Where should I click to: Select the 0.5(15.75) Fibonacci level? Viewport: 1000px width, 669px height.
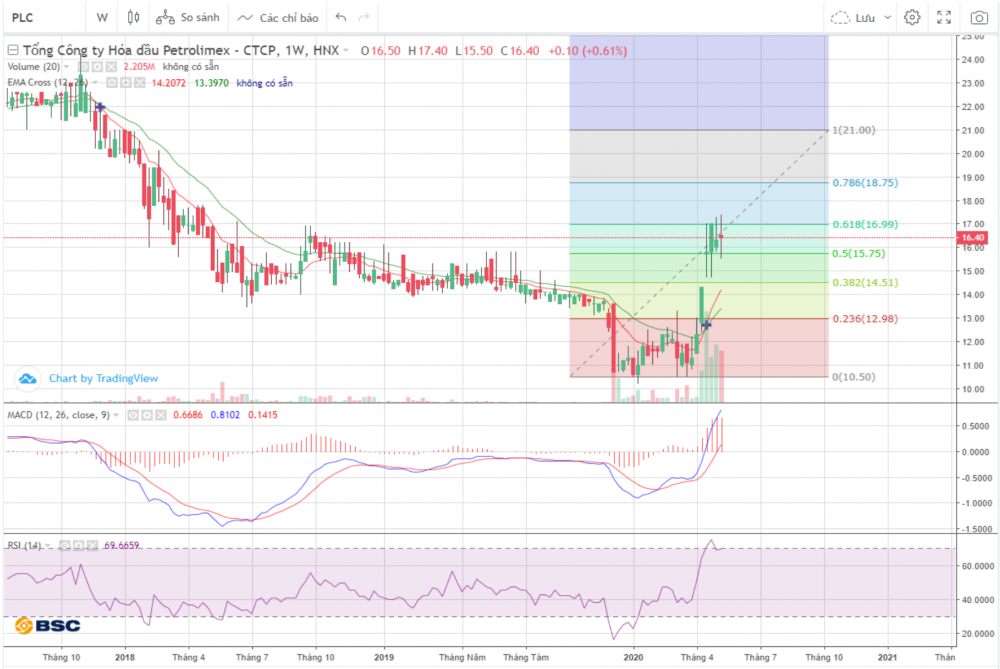pyautogui.click(x=858, y=254)
